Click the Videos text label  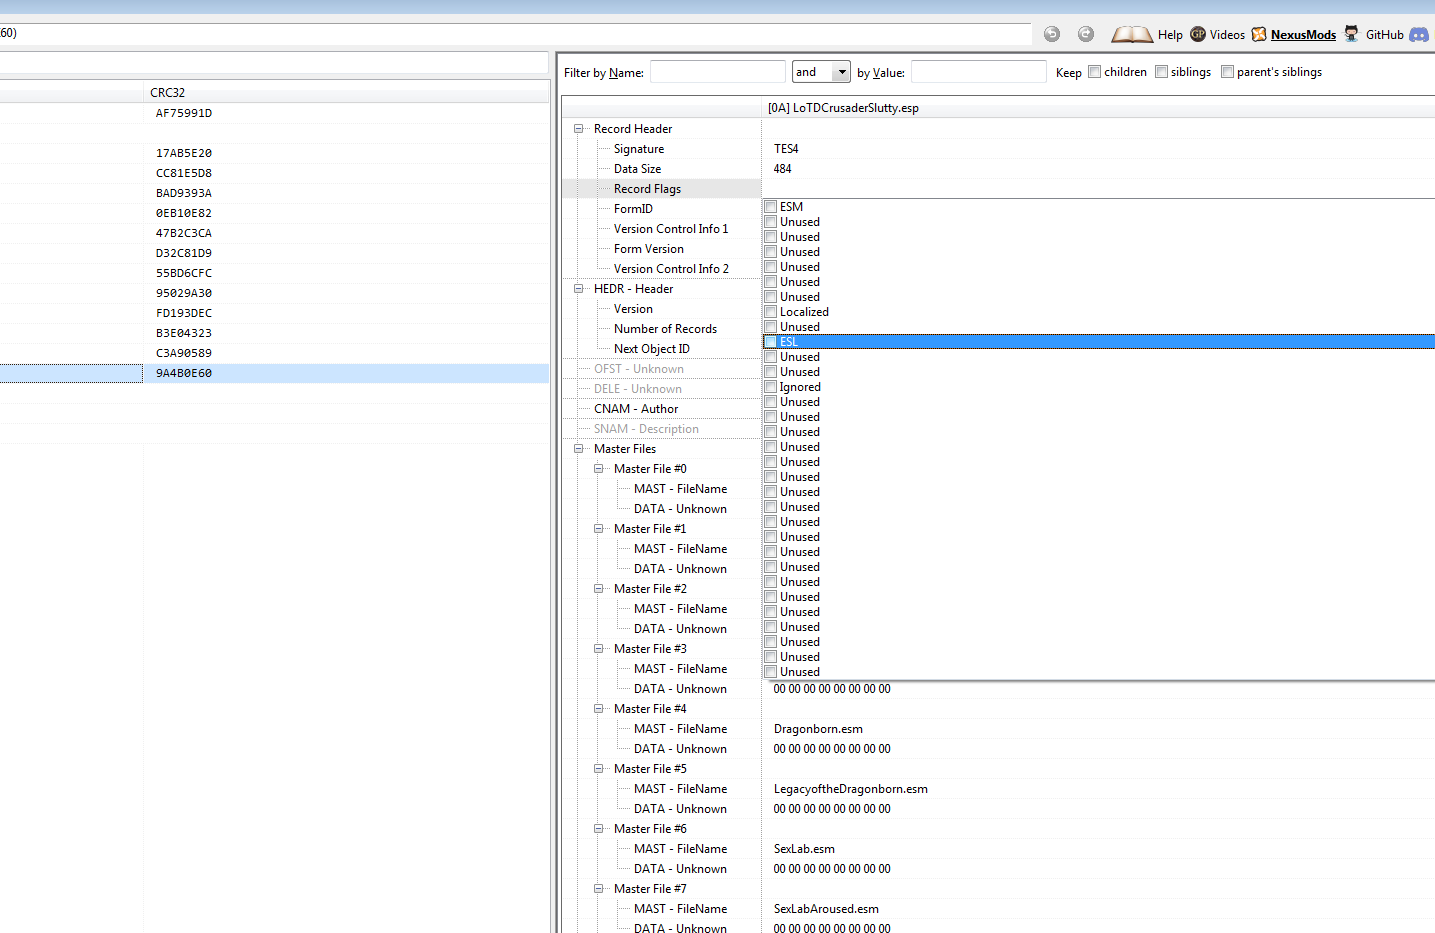click(x=1227, y=35)
